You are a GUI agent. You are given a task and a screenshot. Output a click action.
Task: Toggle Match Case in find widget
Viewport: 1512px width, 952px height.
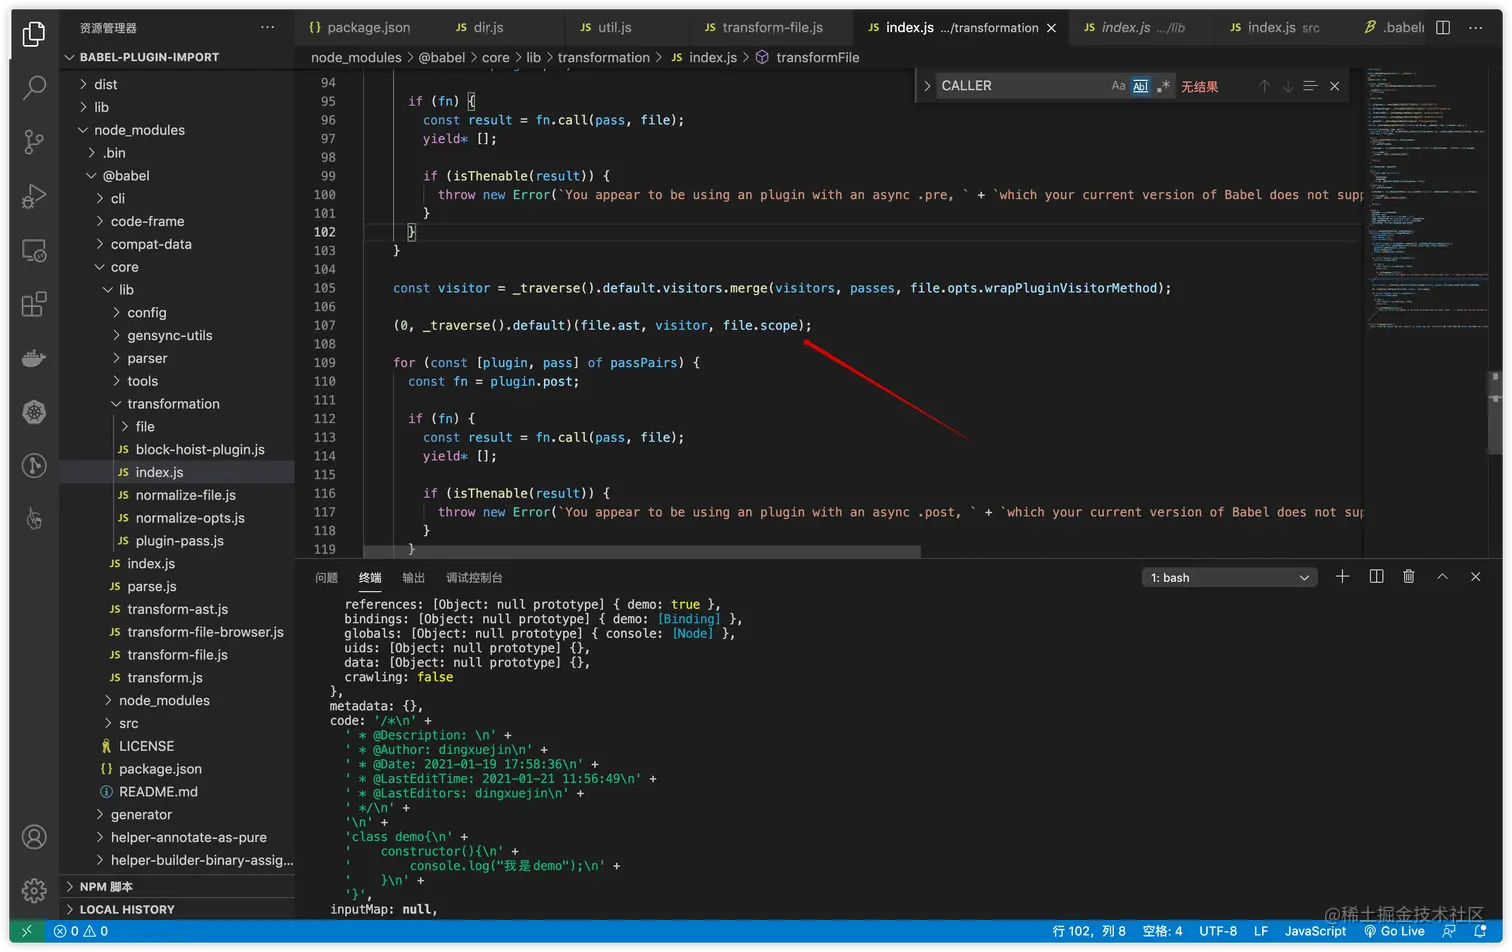click(1118, 86)
